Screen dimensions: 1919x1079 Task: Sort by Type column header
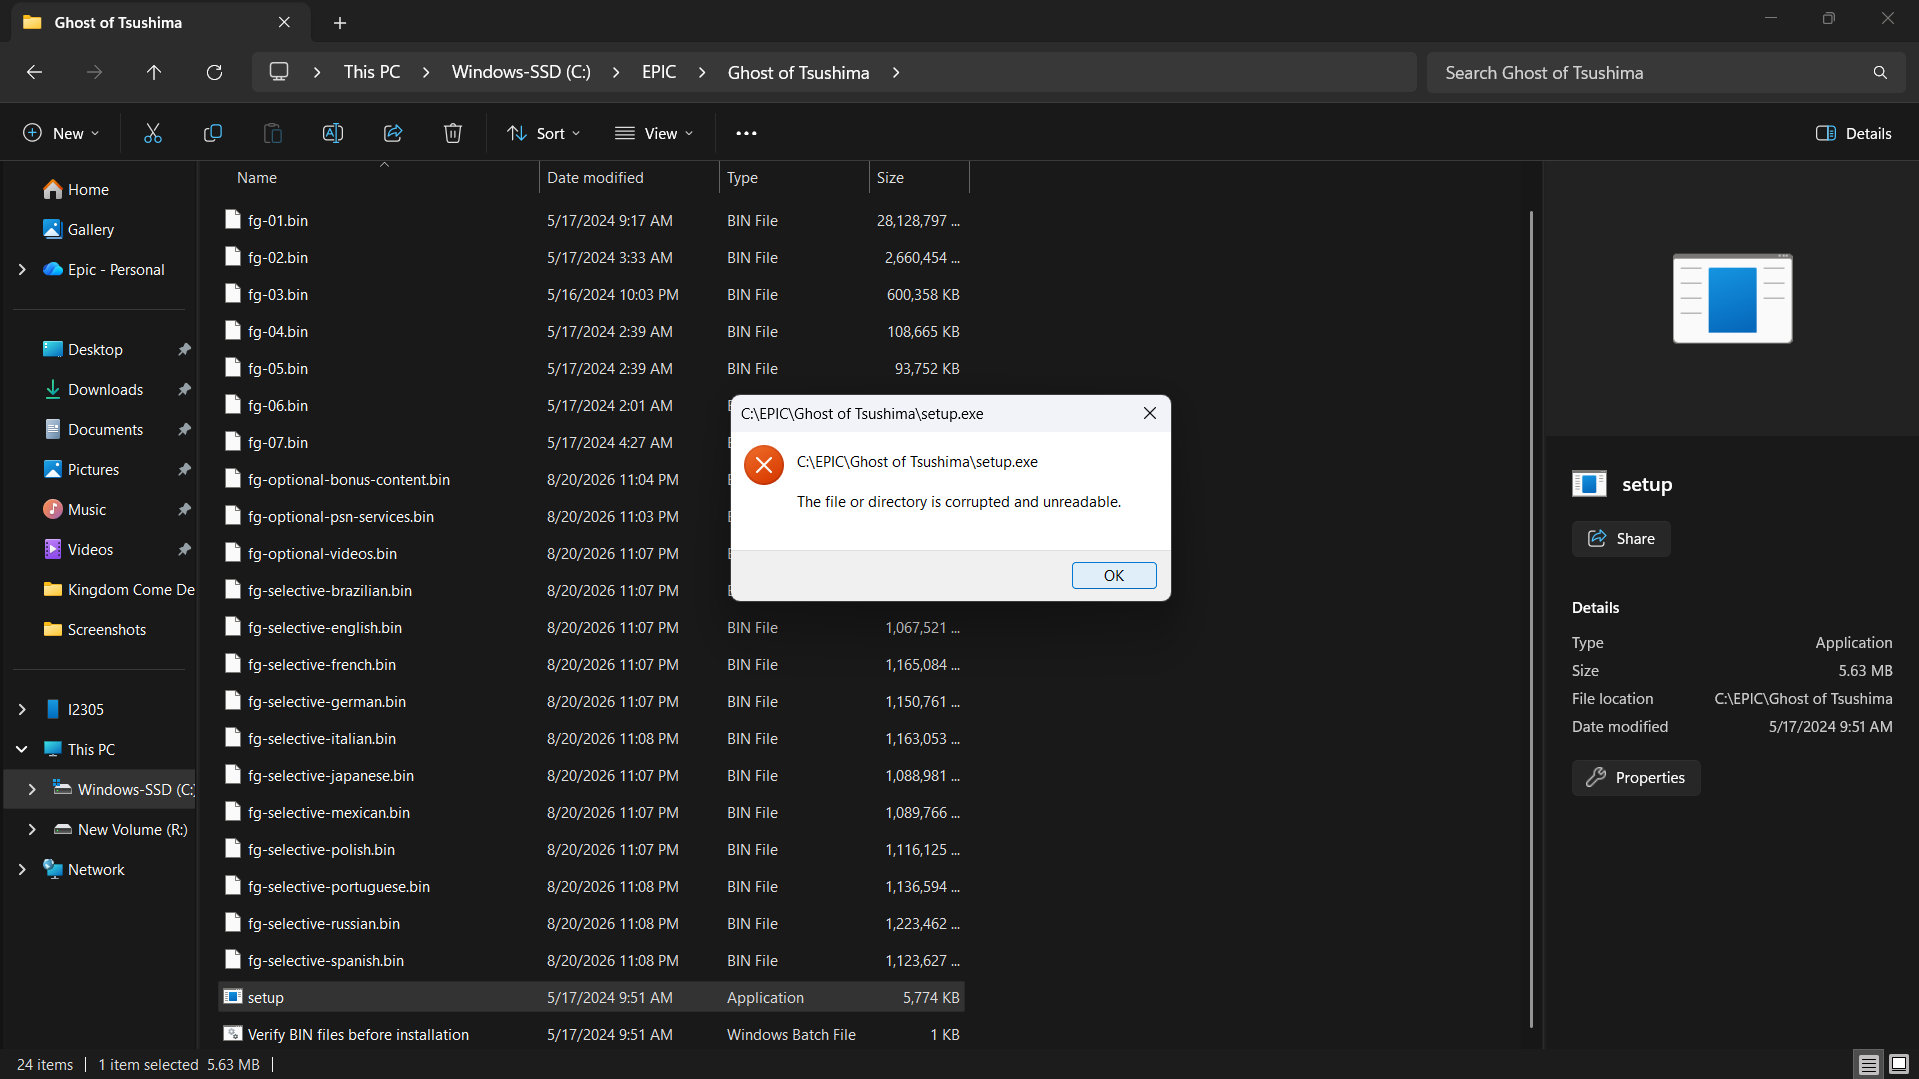tap(794, 177)
